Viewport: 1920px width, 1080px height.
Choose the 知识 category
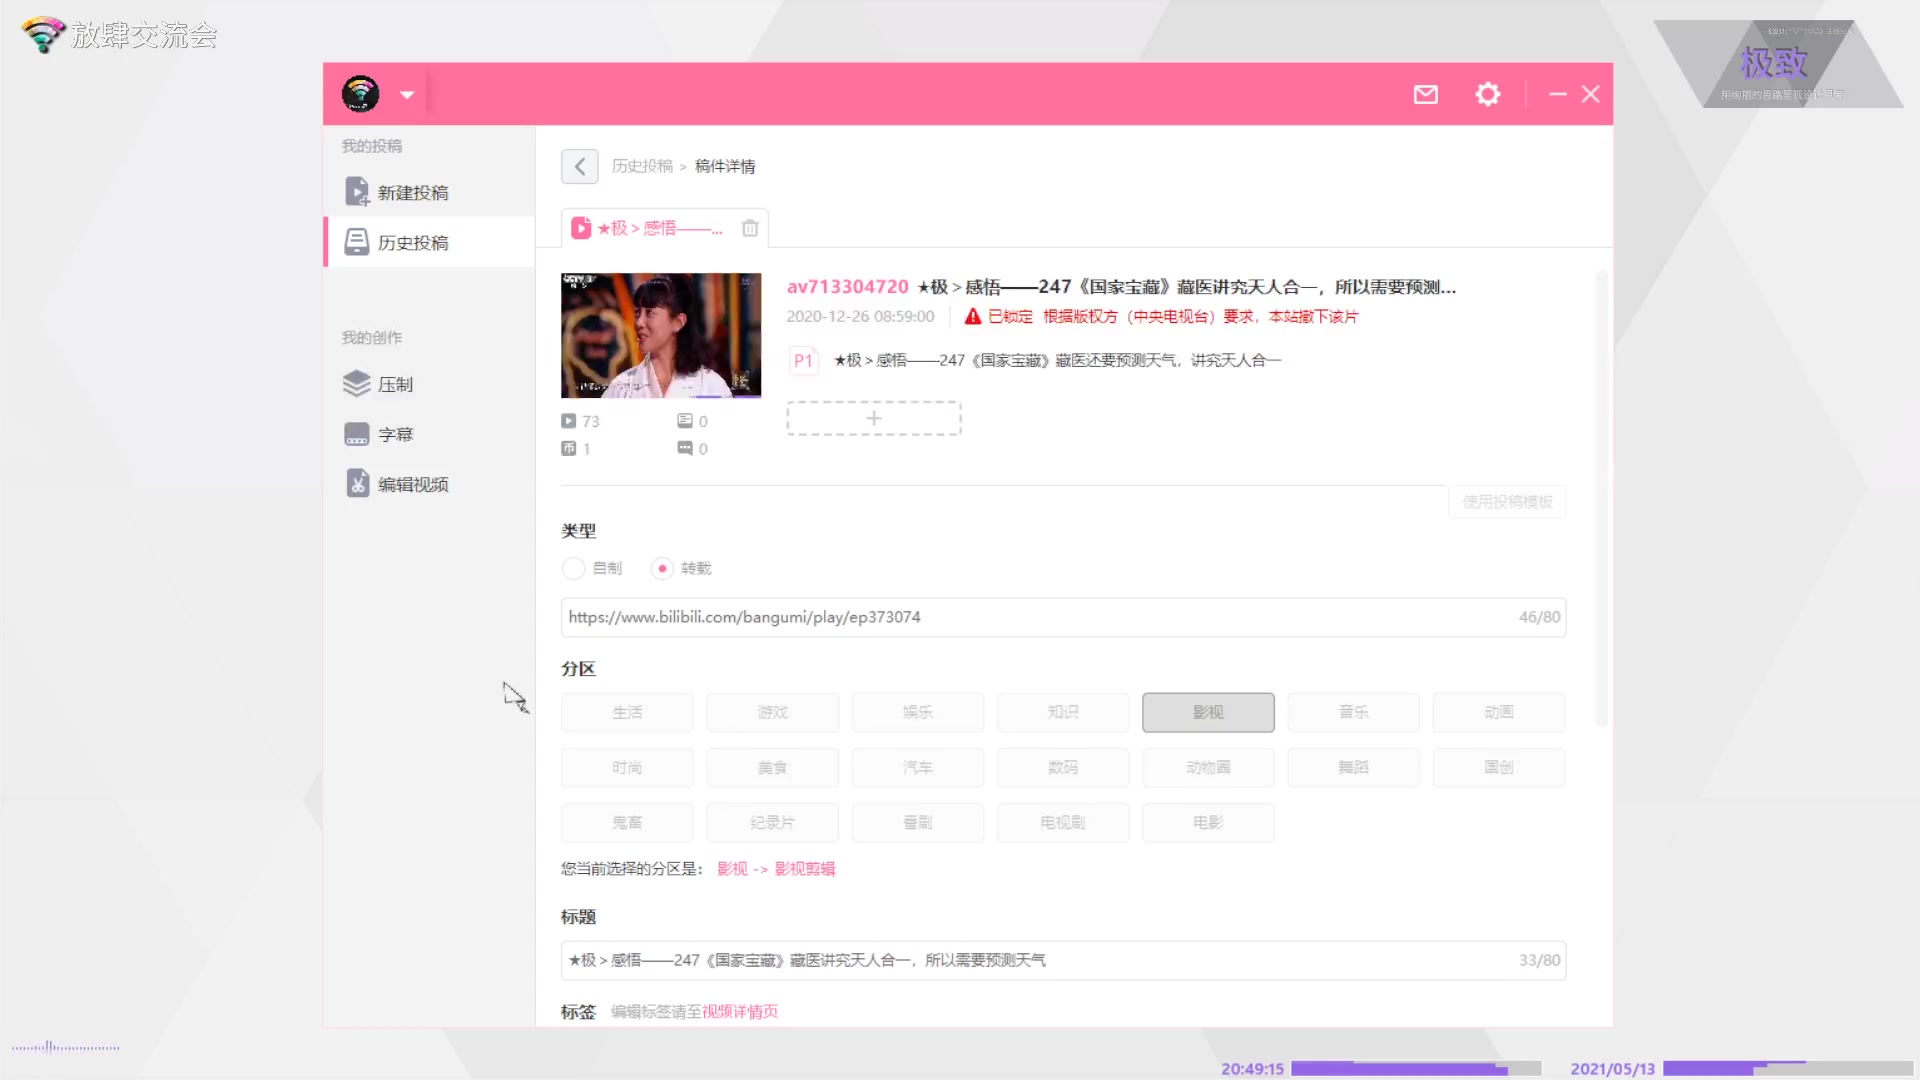[1063, 712]
